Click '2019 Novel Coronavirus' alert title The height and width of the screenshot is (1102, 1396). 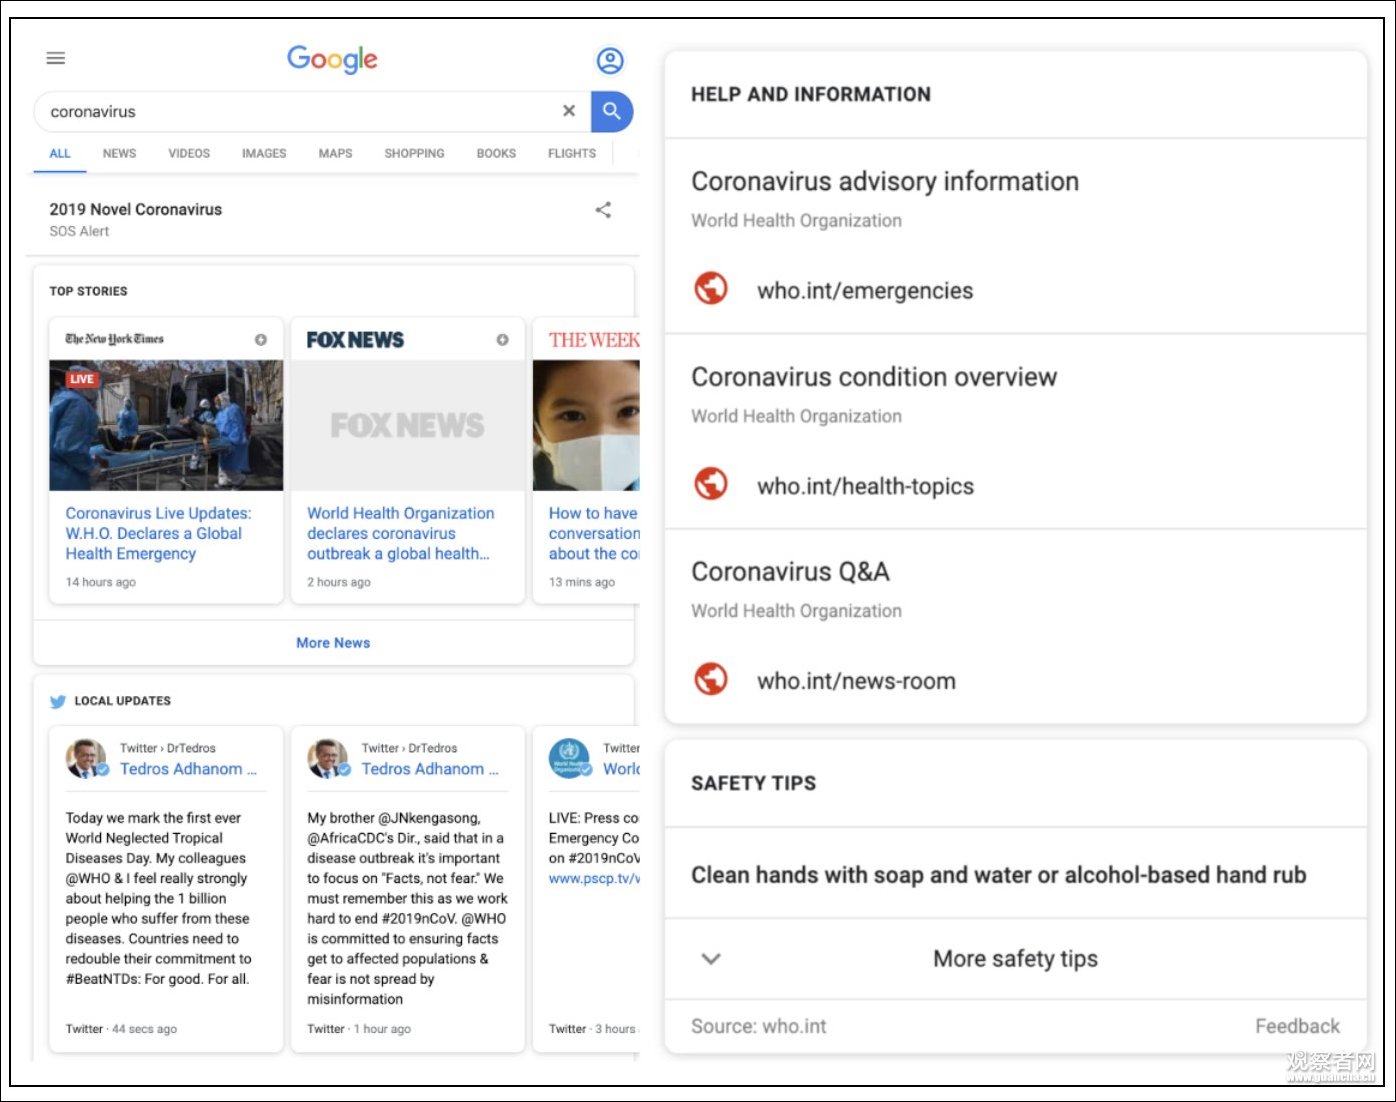pos(136,209)
